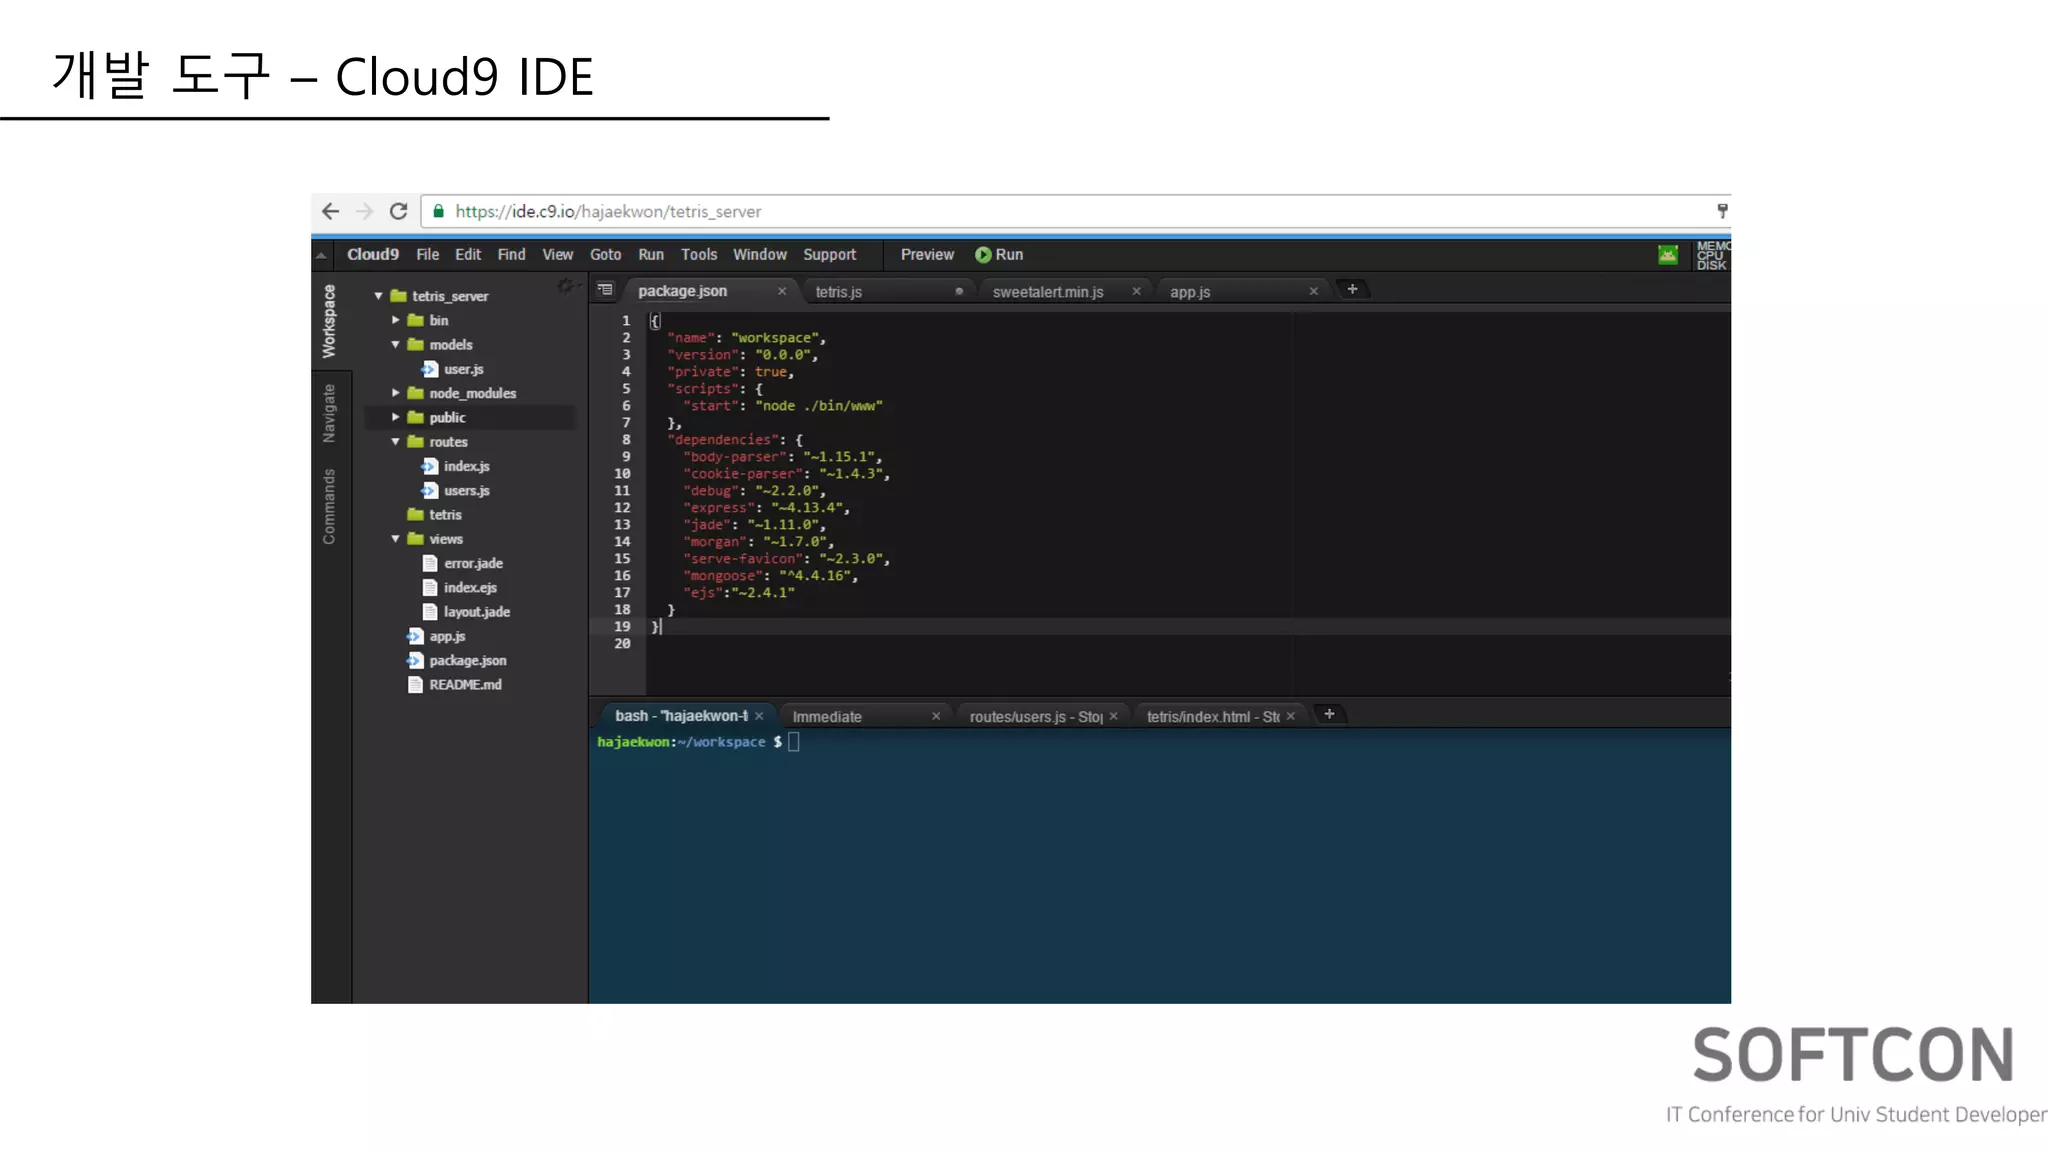Open the Find menu
The height and width of the screenshot is (1152, 2048).
[x=511, y=255]
